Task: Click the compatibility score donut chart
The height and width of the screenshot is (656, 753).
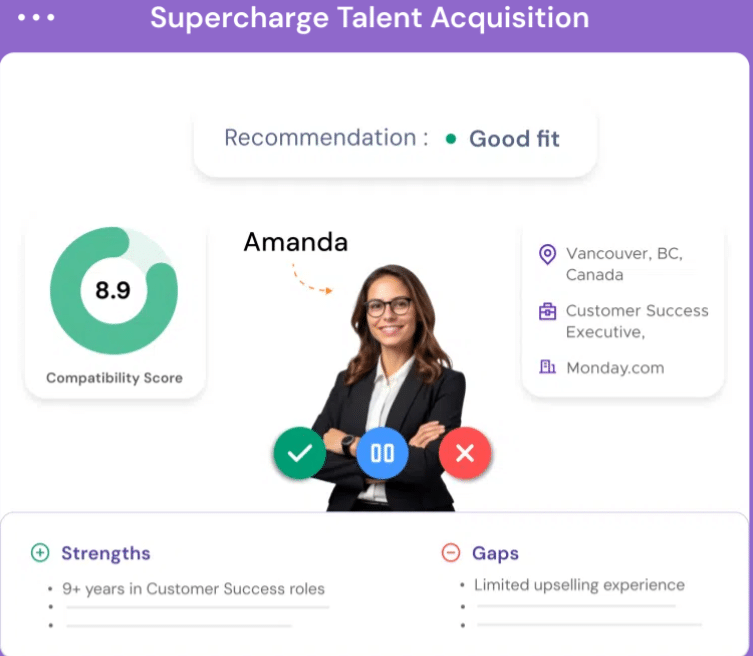Action: (x=114, y=291)
